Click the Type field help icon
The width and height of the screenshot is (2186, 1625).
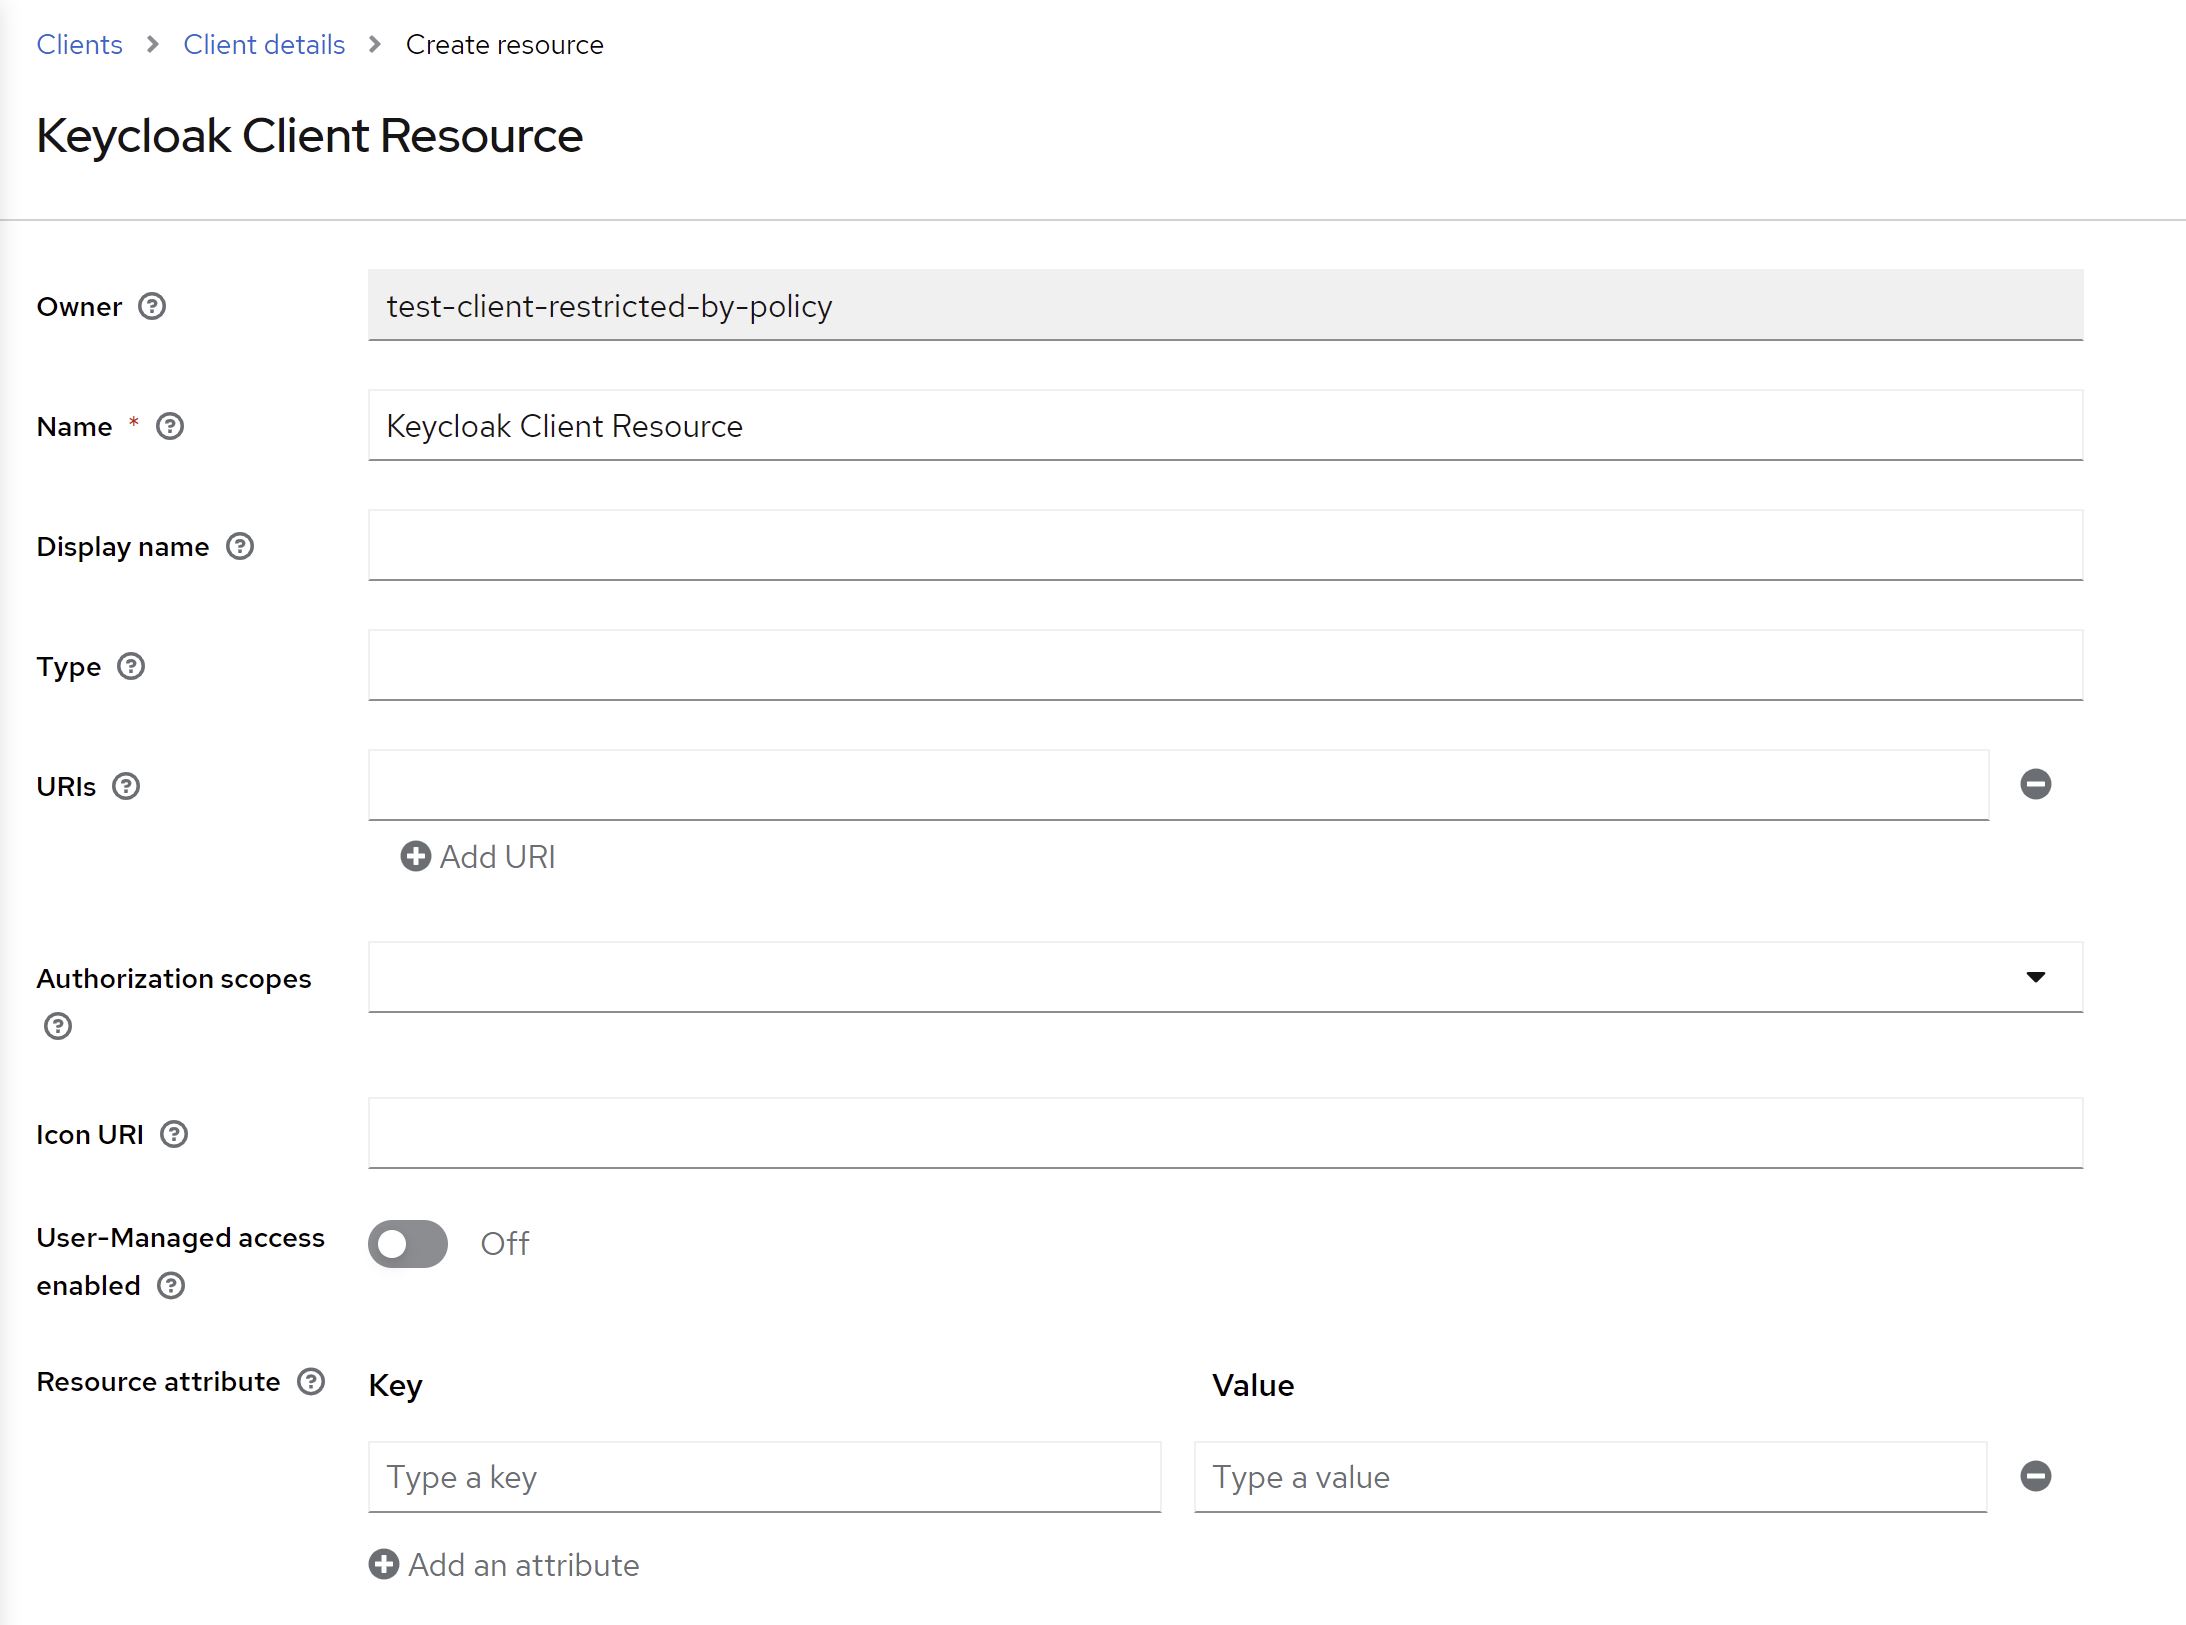131,667
